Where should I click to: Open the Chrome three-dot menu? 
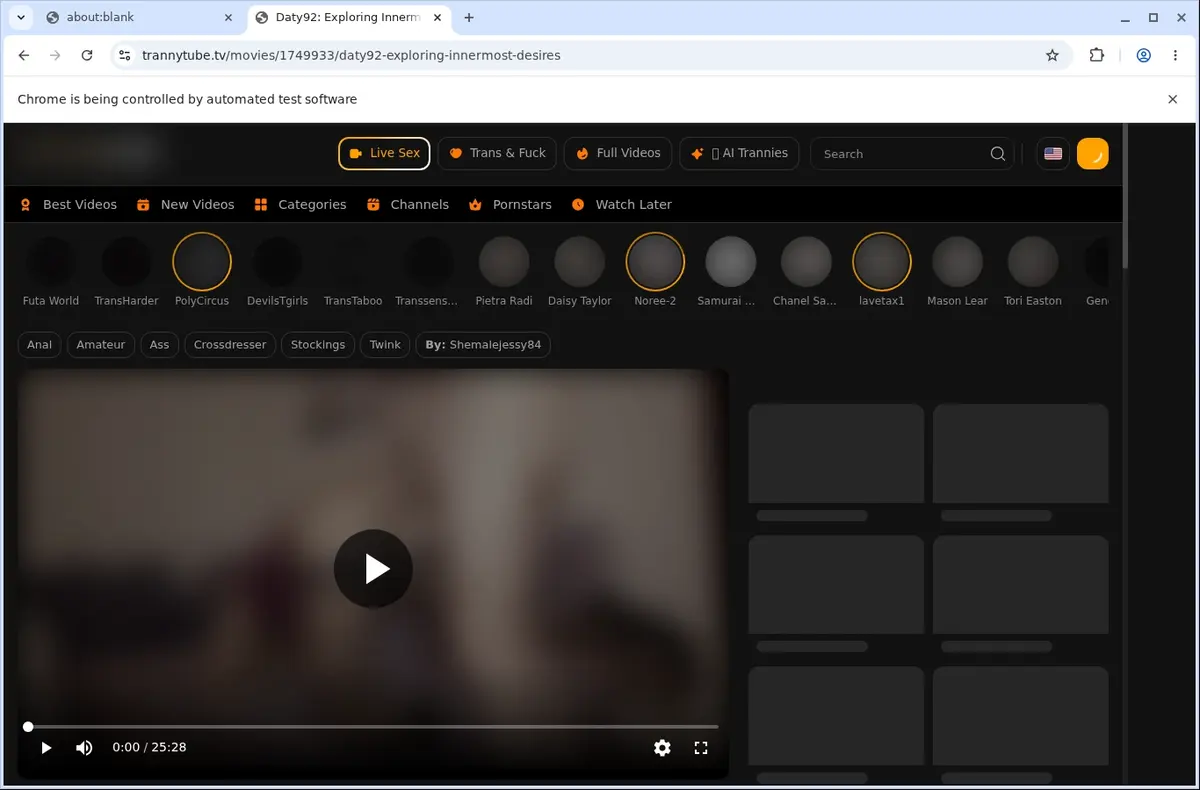point(1175,56)
